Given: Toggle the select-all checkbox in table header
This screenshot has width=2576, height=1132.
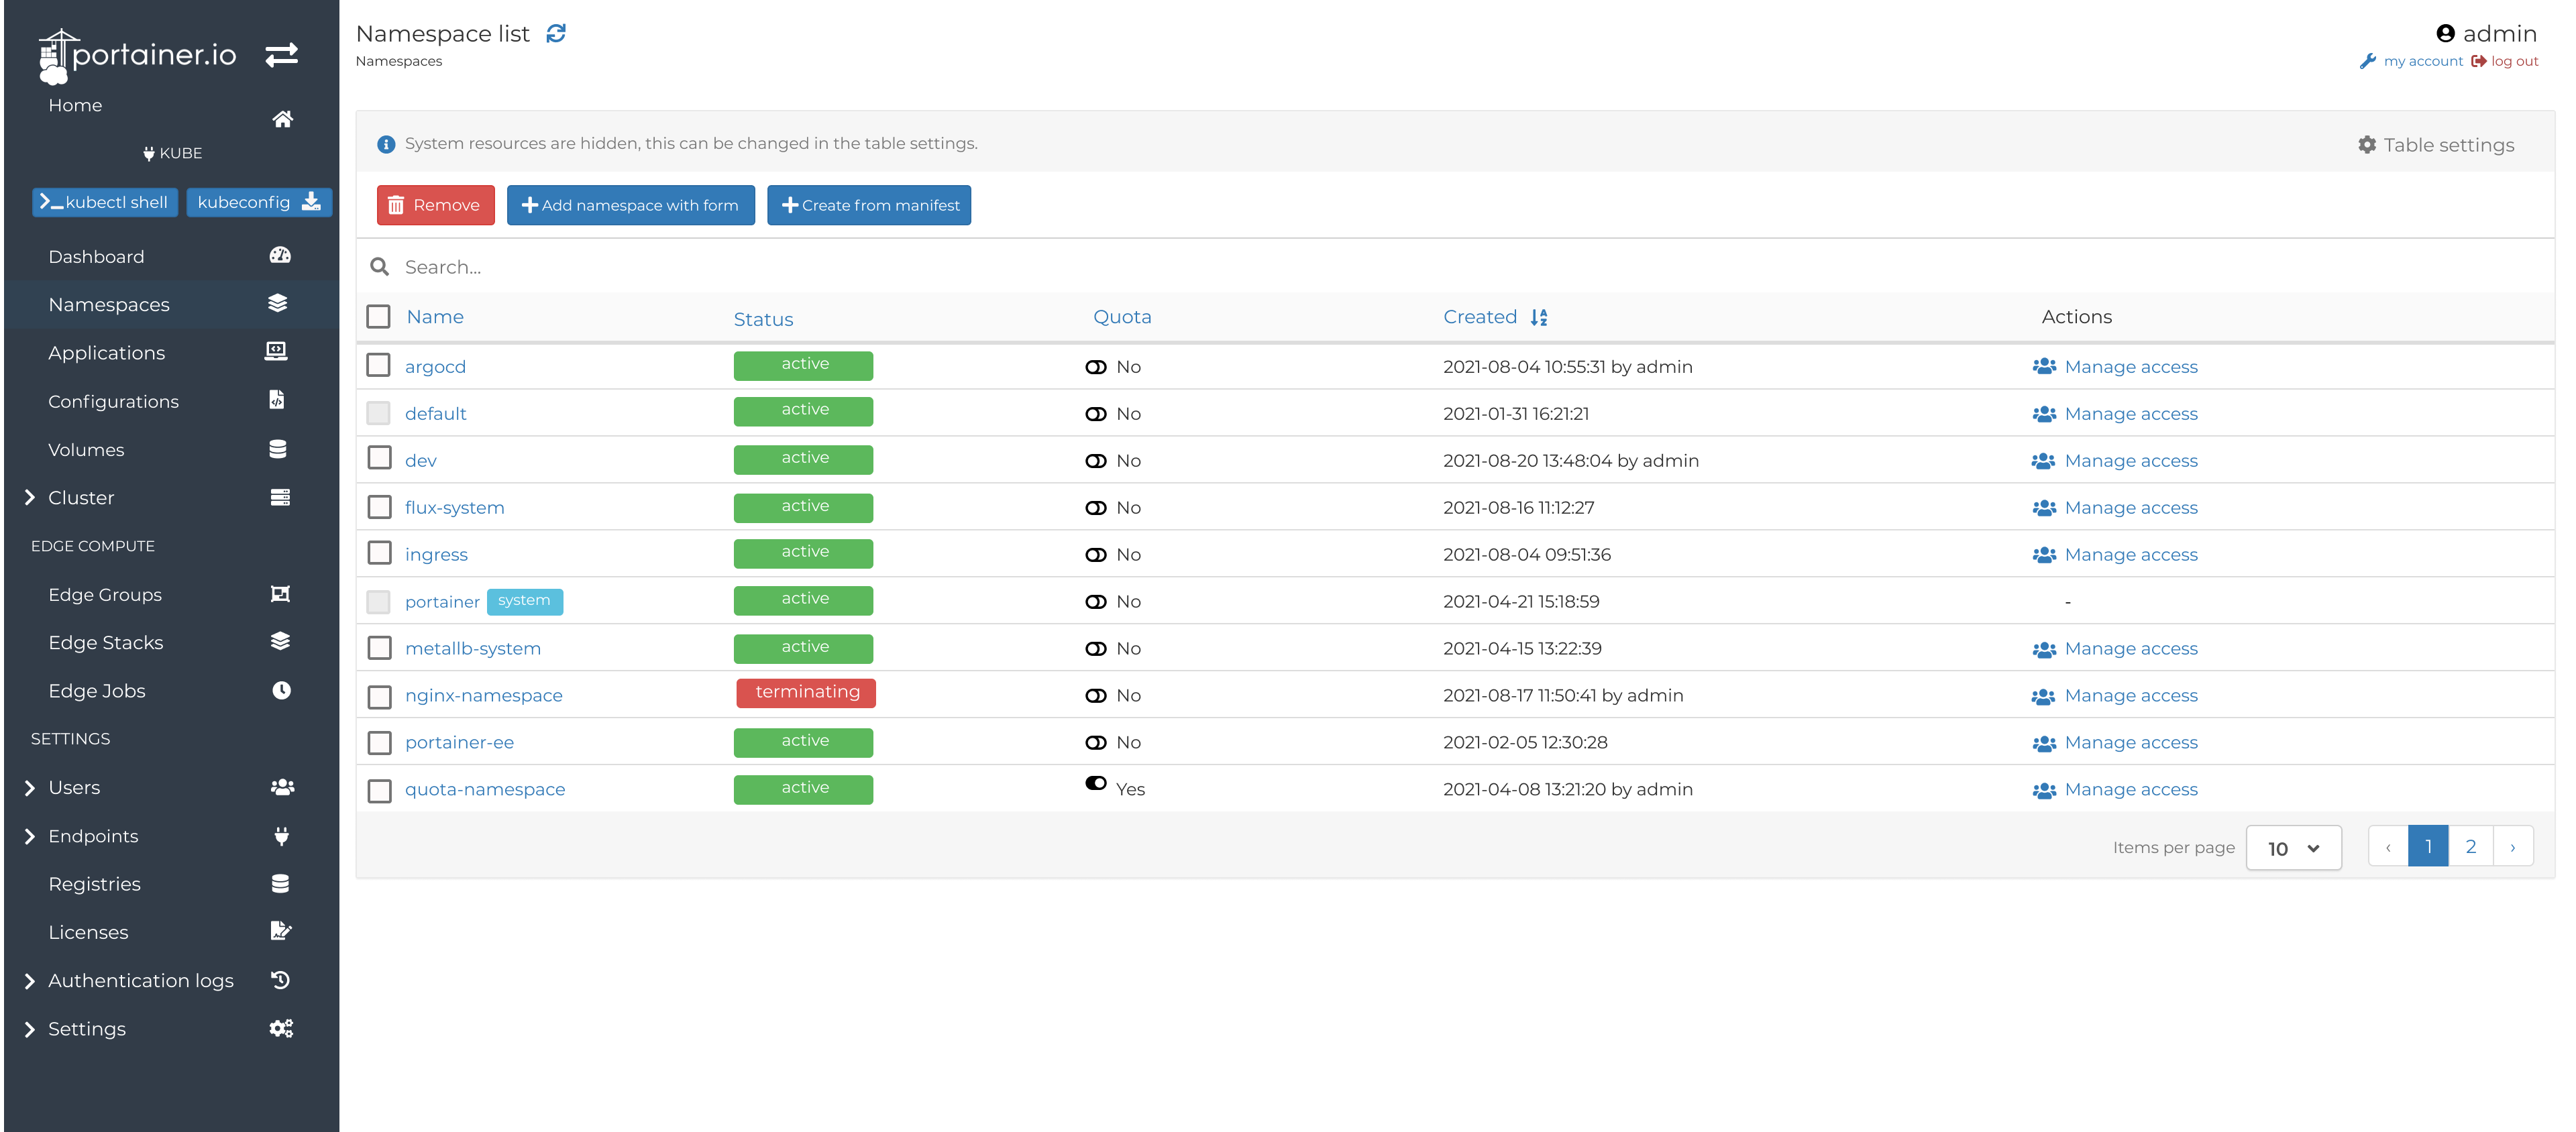Looking at the screenshot, I should coord(378,316).
